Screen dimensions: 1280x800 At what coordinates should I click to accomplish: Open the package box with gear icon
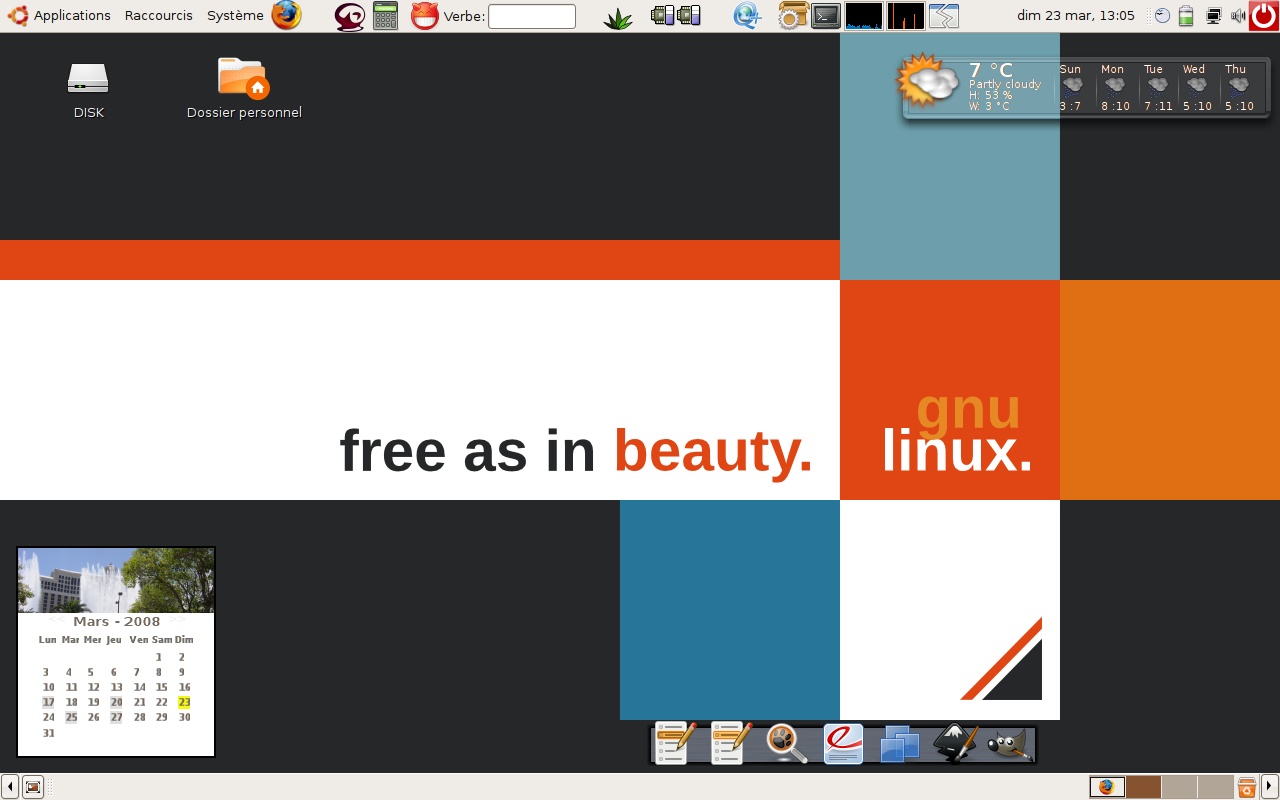pos(793,16)
